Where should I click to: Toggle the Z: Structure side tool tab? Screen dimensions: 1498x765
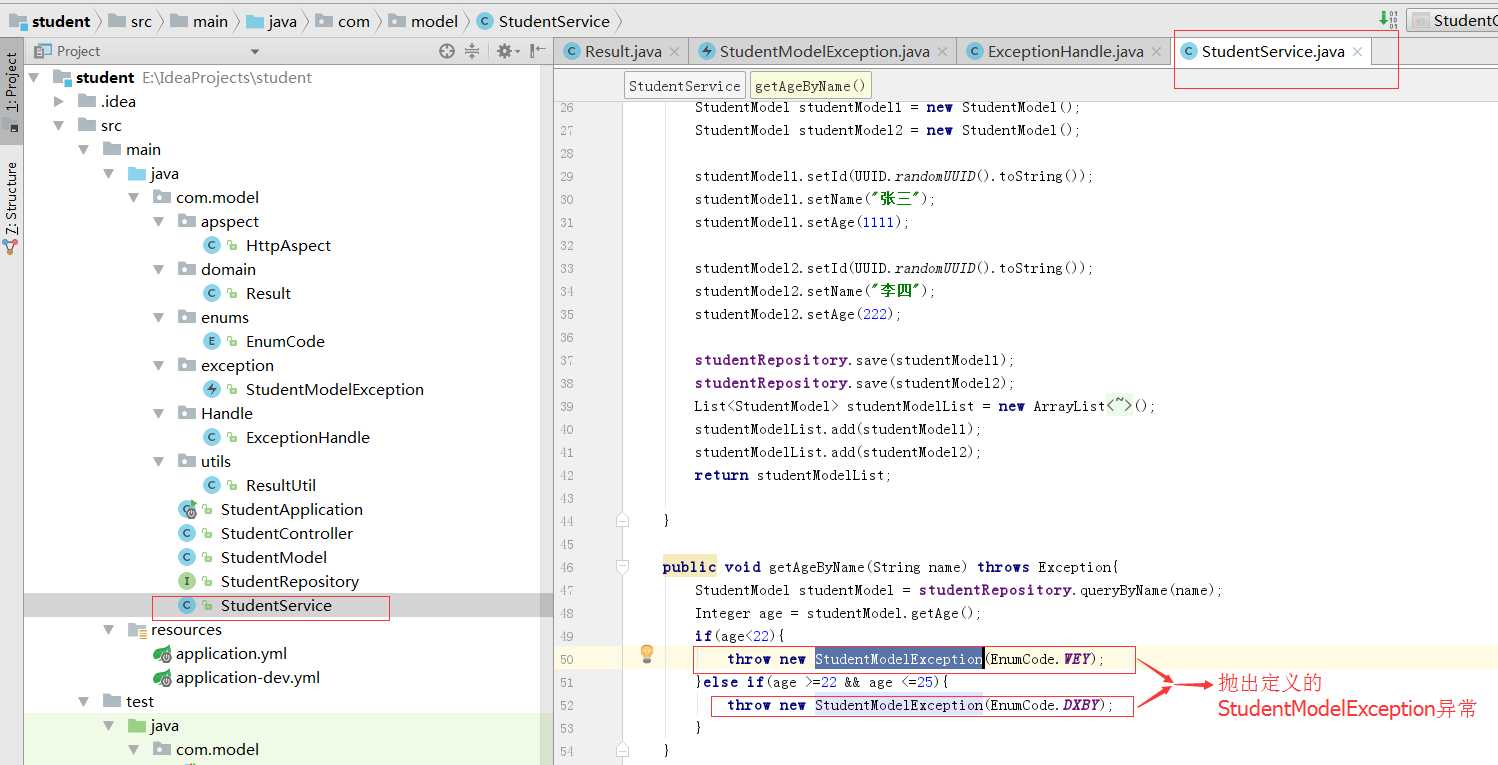pos(11,206)
